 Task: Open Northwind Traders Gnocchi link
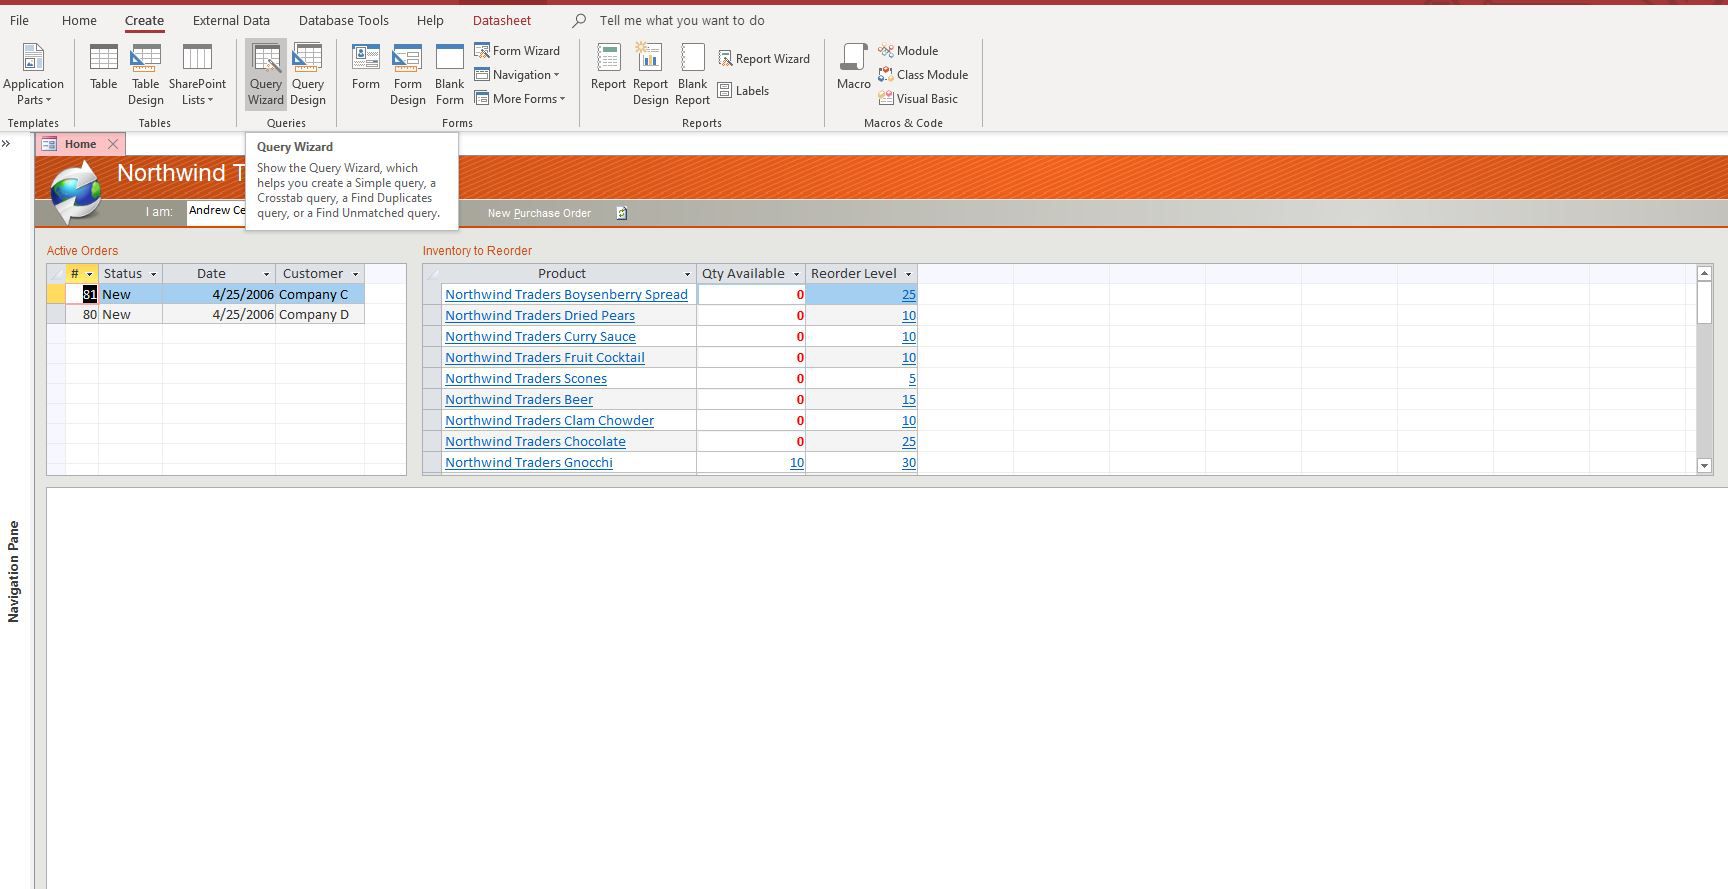point(529,462)
